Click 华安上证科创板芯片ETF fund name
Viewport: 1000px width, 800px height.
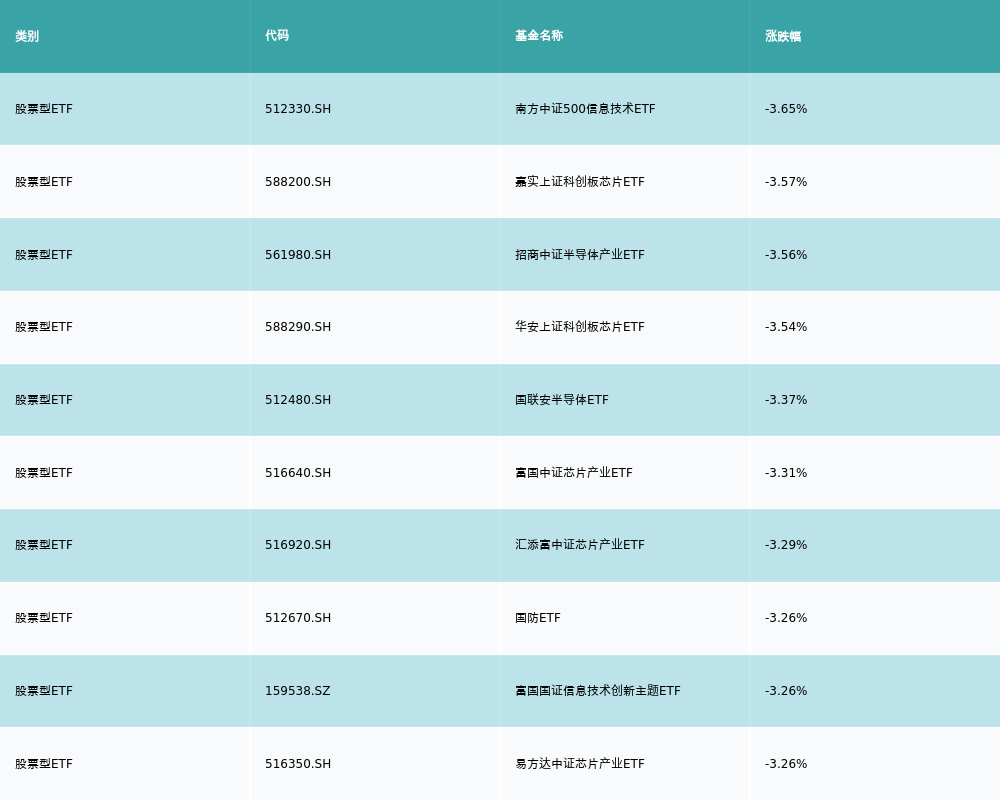tap(580, 327)
